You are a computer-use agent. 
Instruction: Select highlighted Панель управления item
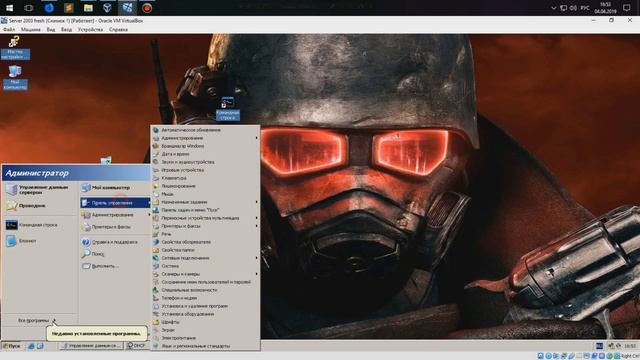coord(115,203)
